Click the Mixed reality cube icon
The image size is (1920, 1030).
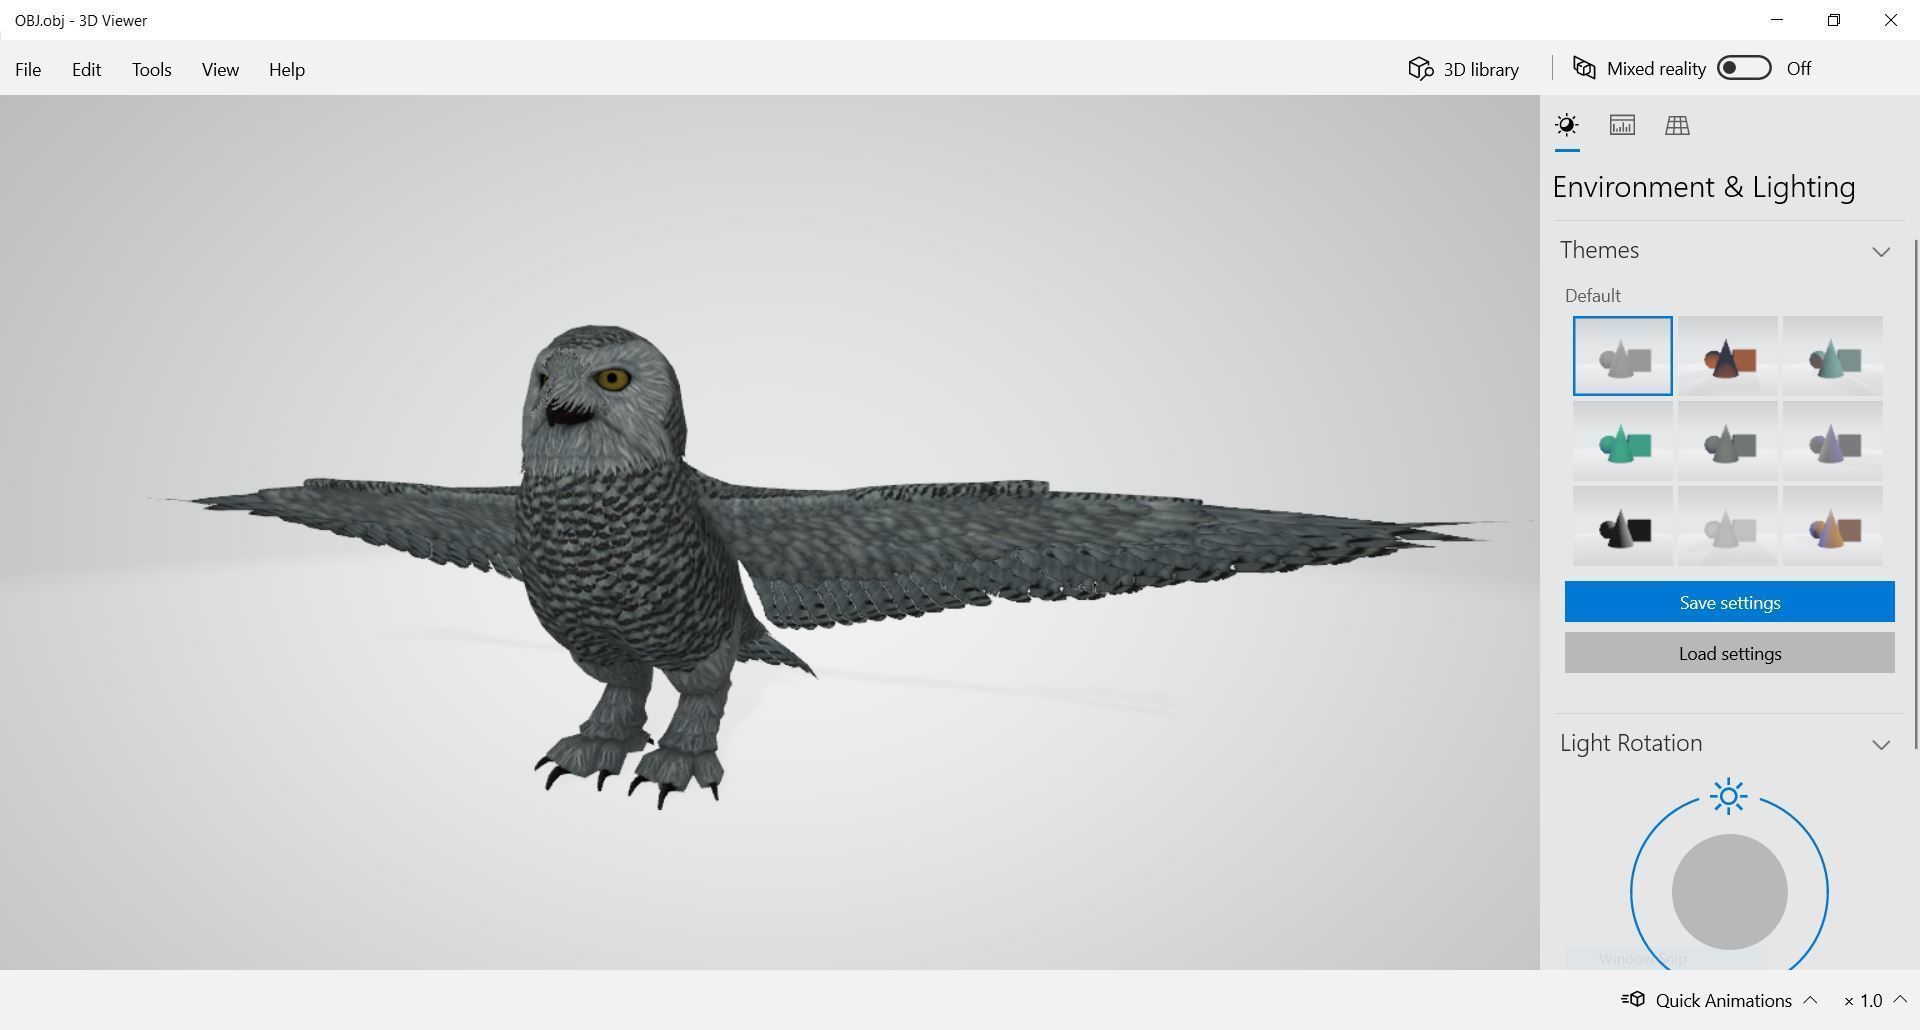[1584, 68]
